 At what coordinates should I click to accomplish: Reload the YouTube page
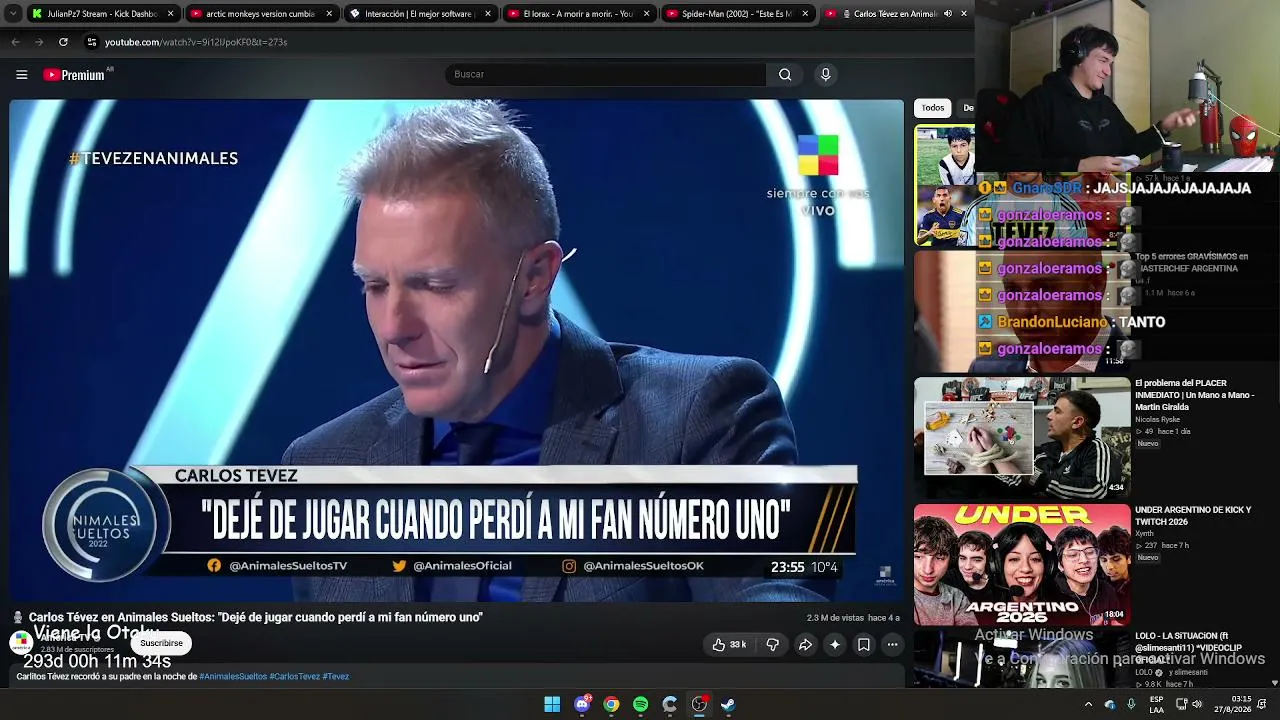point(63,42)
